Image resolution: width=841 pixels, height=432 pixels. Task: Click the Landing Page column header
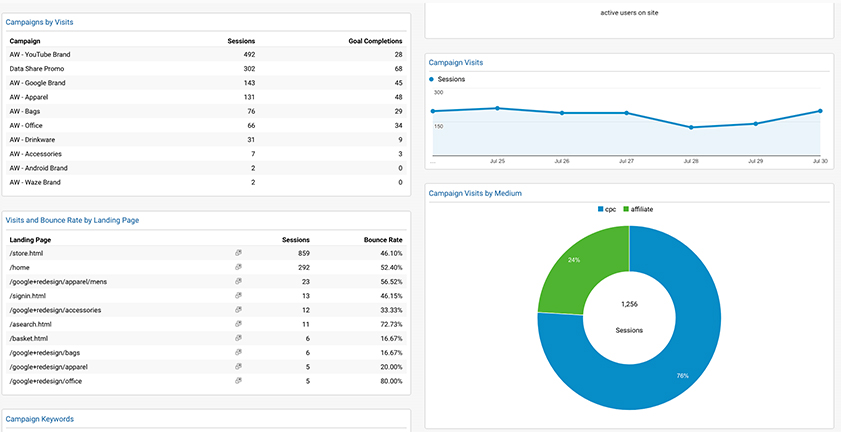(30, 240)
